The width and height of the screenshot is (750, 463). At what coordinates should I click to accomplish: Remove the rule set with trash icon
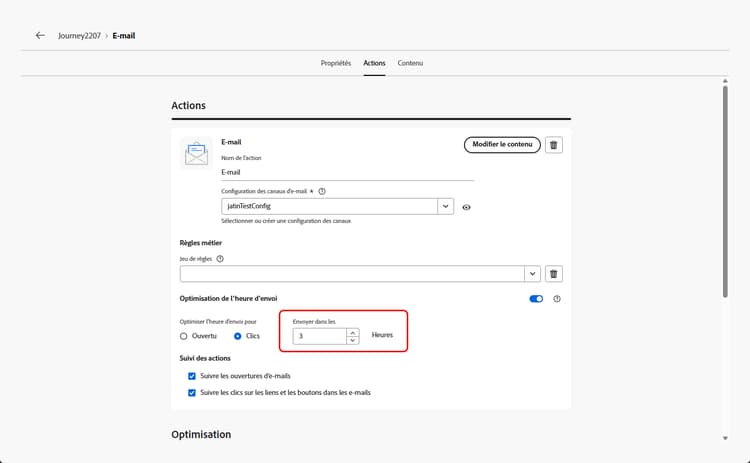pyautogui.click(x=553, y=274)
